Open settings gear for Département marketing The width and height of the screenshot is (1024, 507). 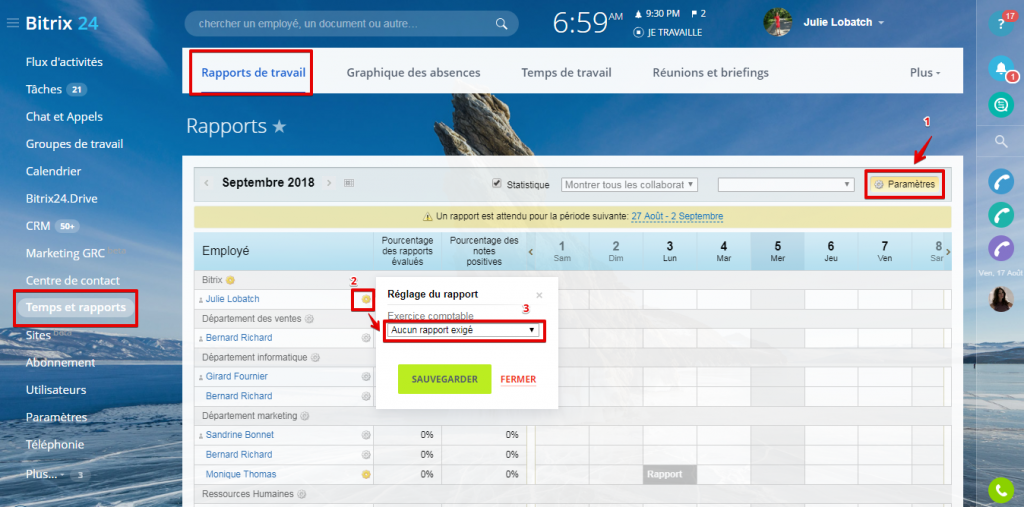coord(304,416)
